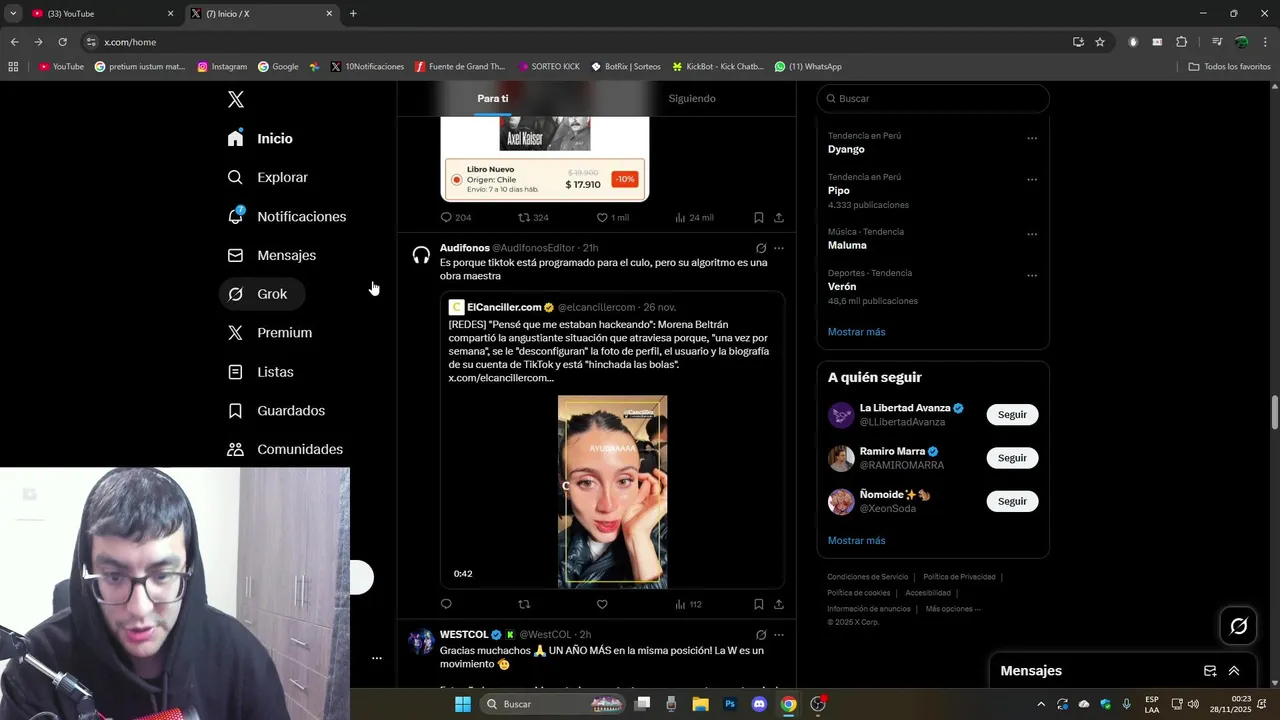The width and height of the screenshot is (1280, 720).
Task: Bookmark the Audífonos post
Action: point(758,604)
